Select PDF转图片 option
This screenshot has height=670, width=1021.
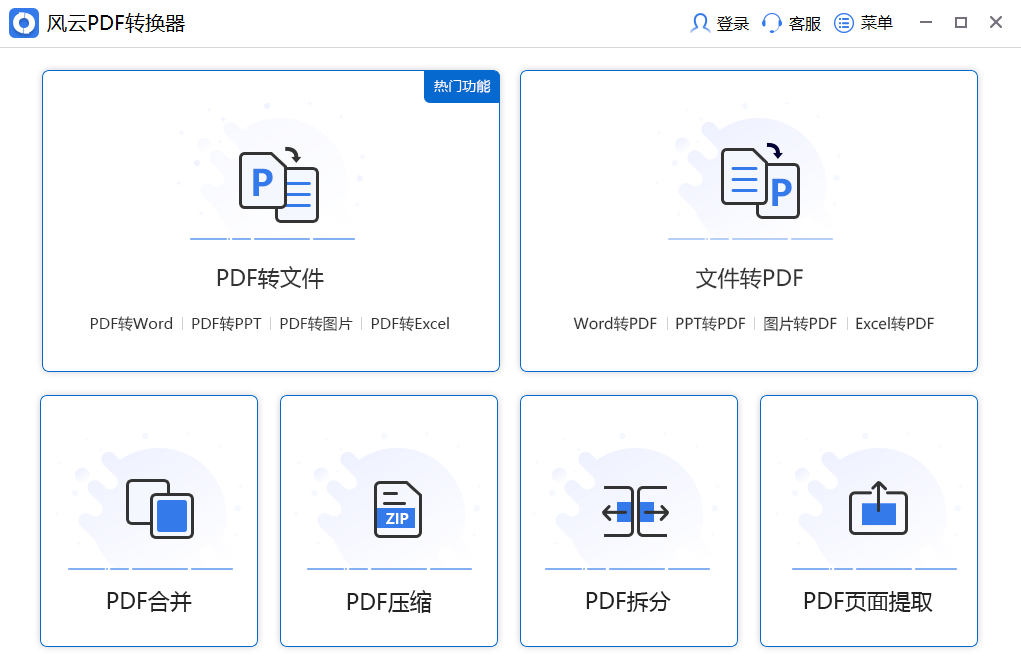pos(316,324)
